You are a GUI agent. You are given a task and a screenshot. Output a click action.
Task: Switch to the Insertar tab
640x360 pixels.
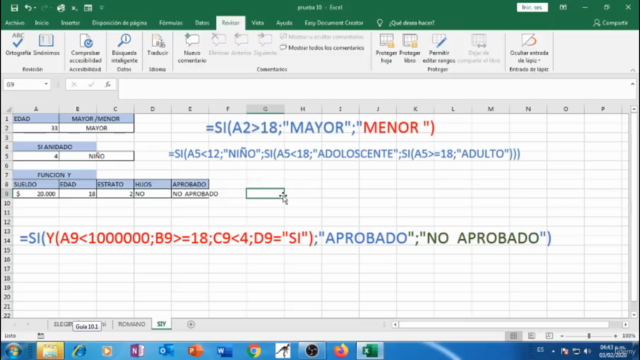70,23
